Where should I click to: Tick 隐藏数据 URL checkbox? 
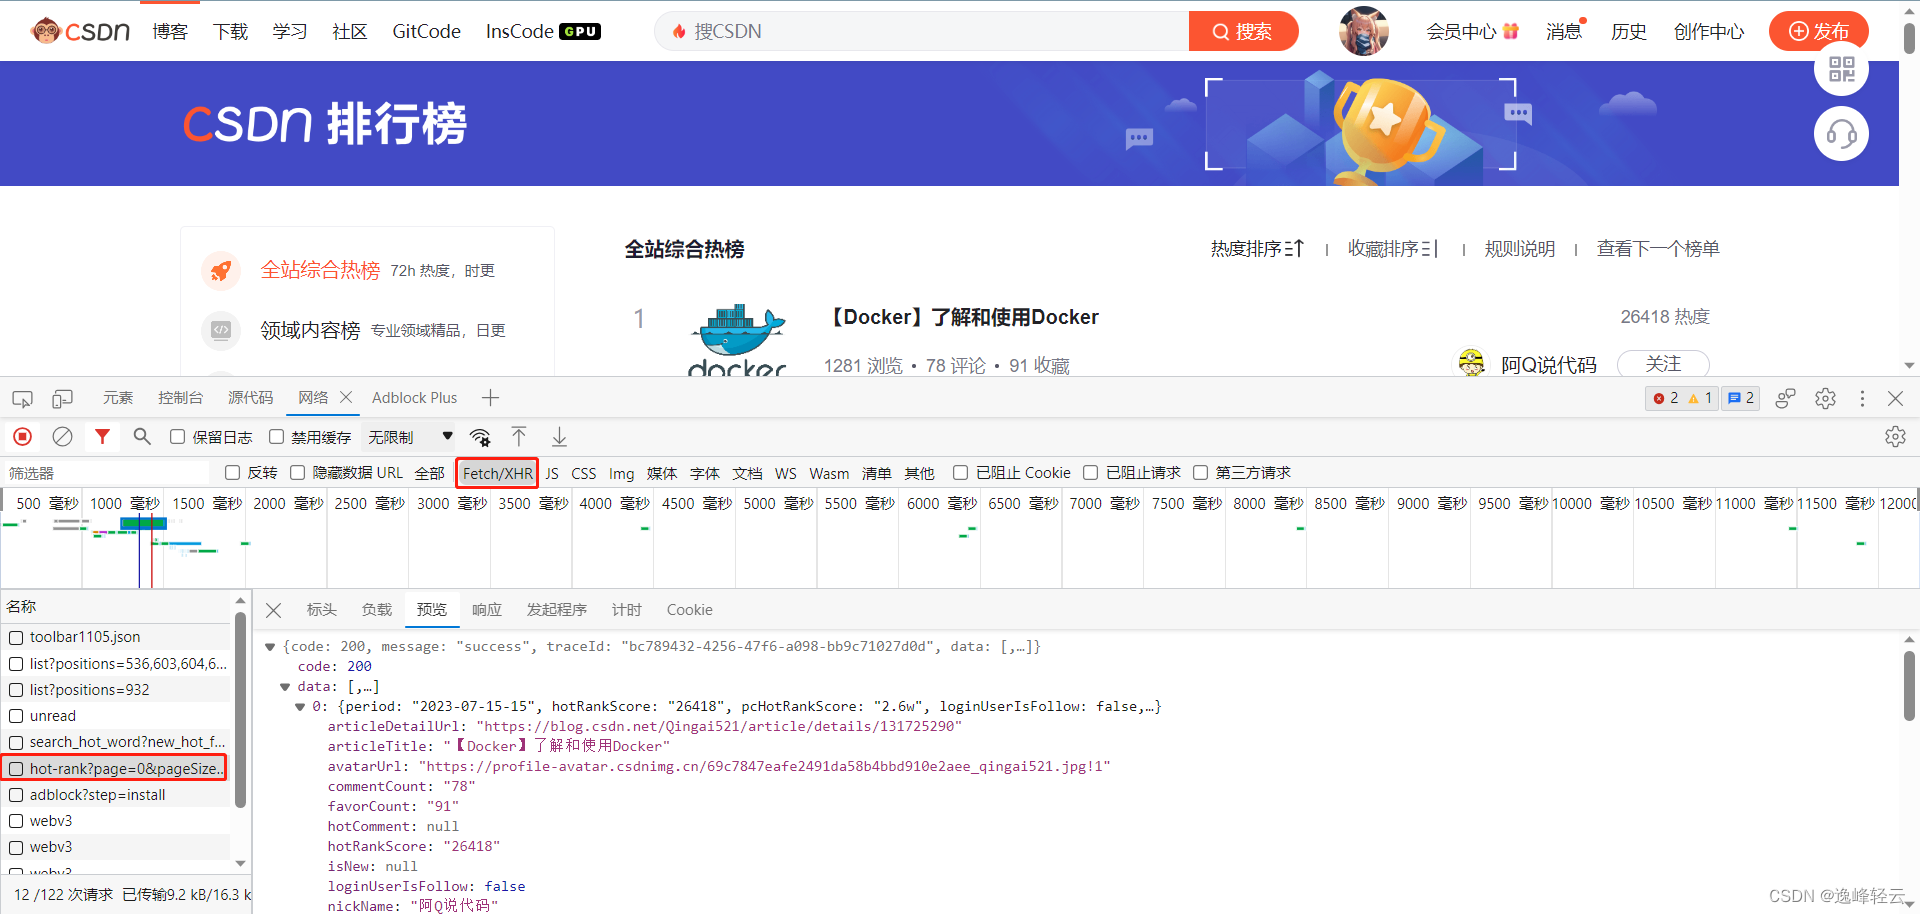click(297, 472)
